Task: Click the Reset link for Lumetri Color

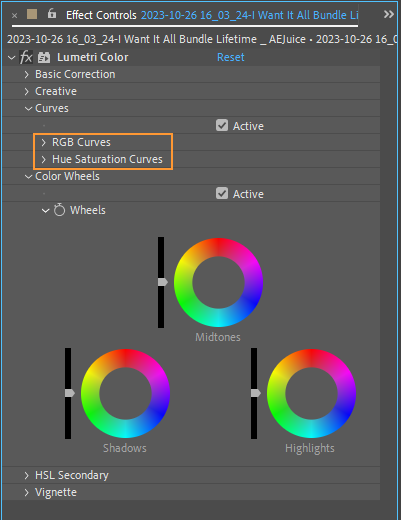Action: point(231,57)
